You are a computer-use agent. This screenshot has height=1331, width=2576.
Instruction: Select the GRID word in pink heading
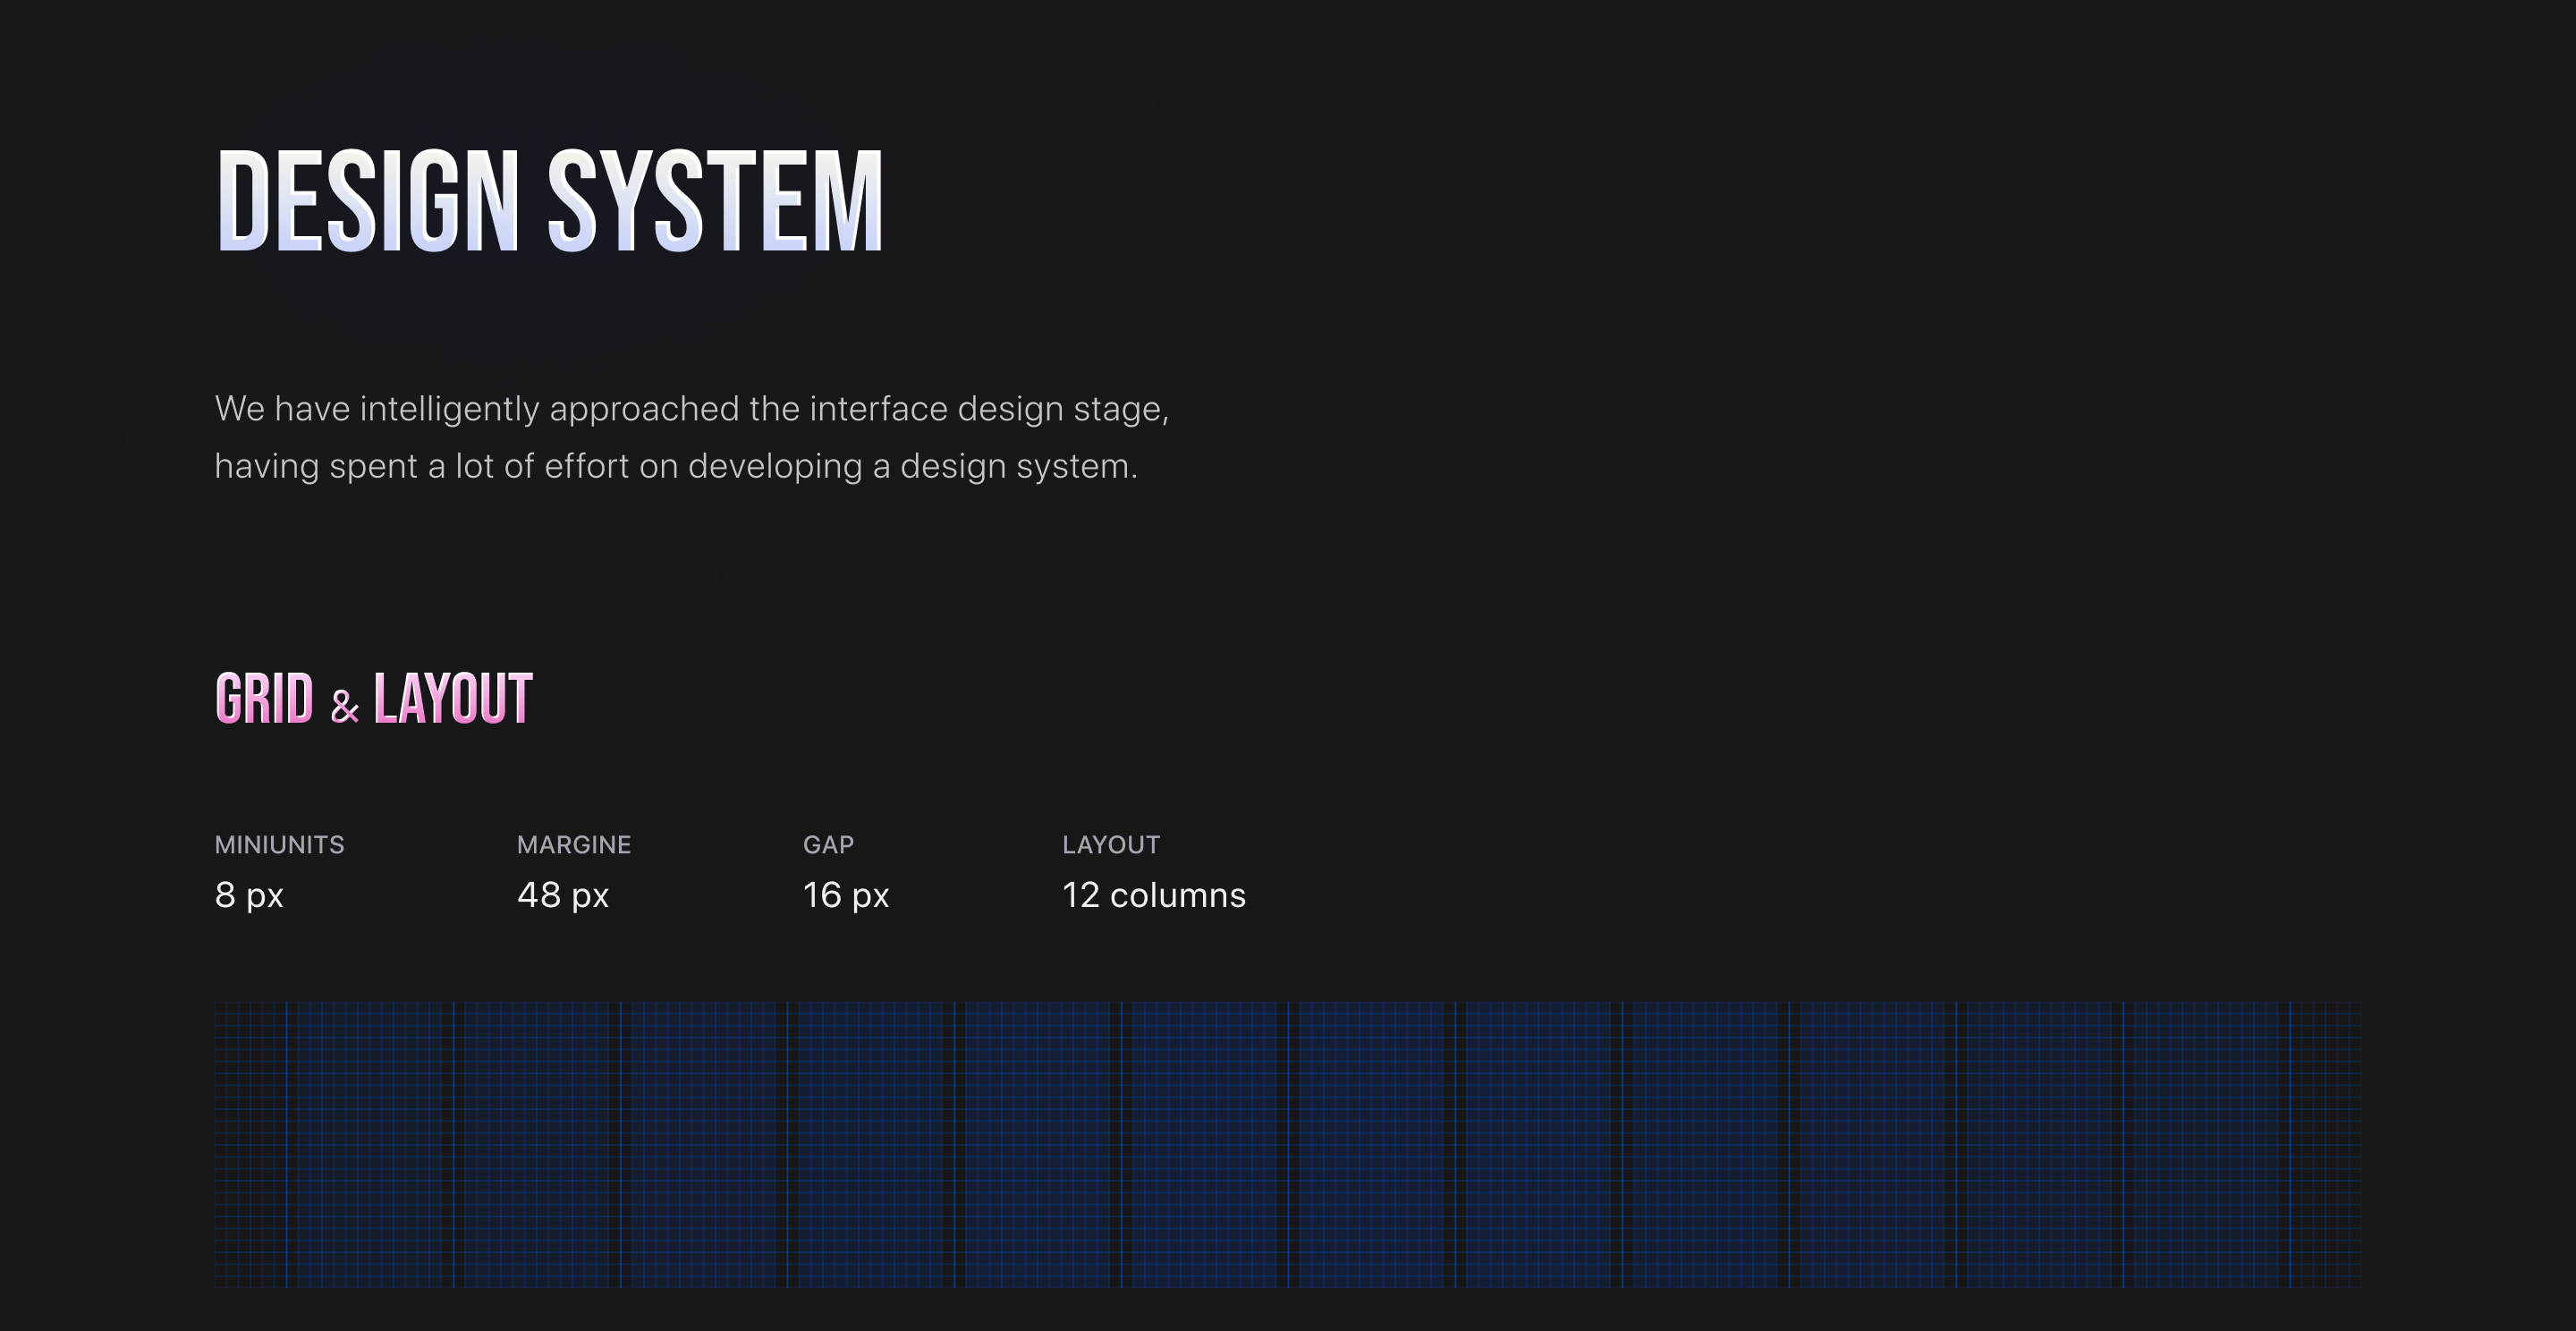[x=264, y=698]
